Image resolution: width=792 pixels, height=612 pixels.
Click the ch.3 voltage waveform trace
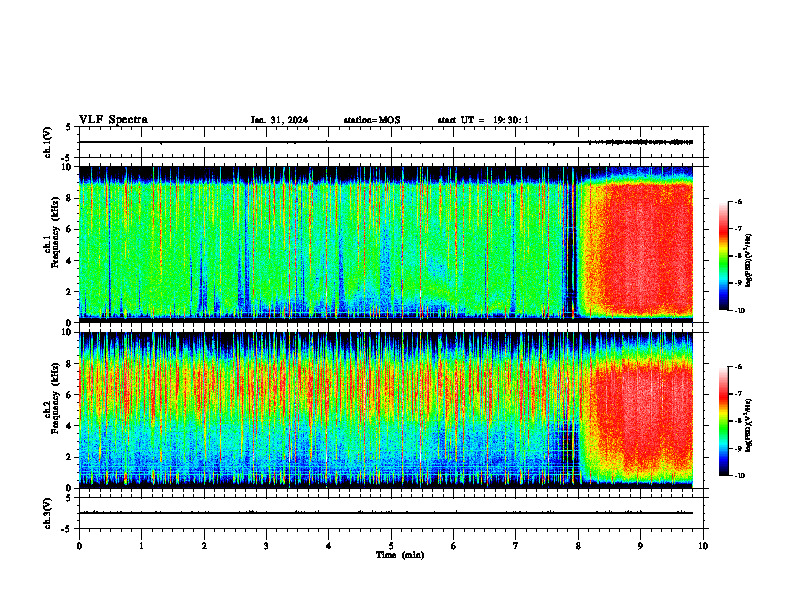coord(386,513)
